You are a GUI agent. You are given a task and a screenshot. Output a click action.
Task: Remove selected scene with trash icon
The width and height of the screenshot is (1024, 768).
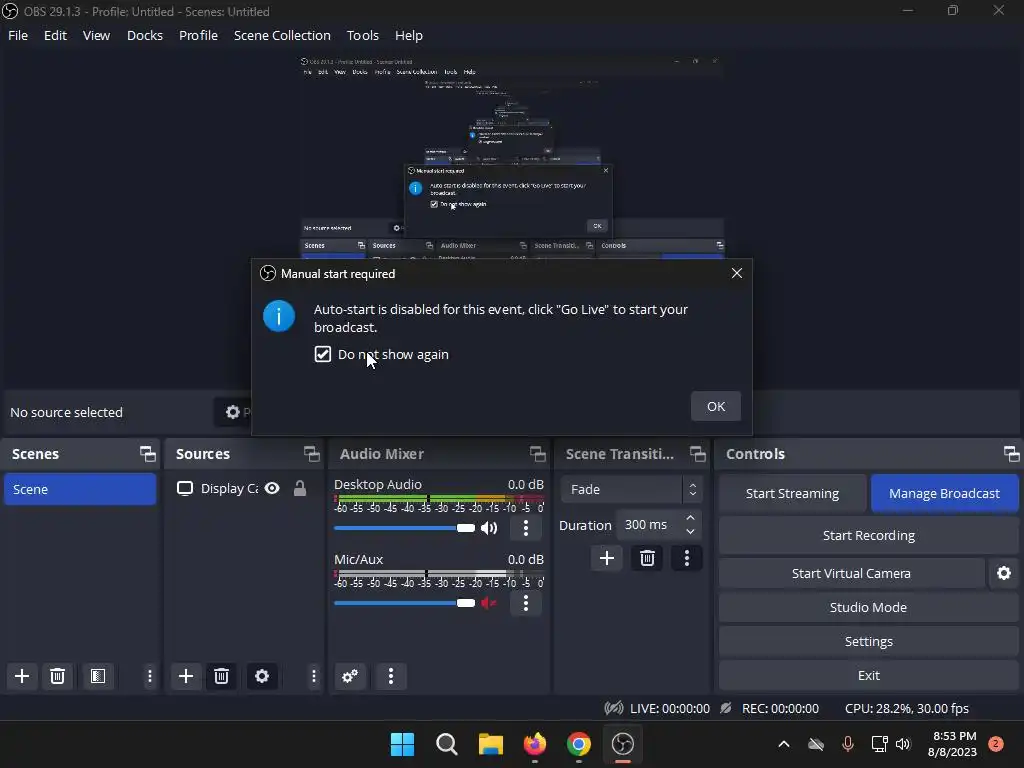pyautogui.click(x=57, y=676)
